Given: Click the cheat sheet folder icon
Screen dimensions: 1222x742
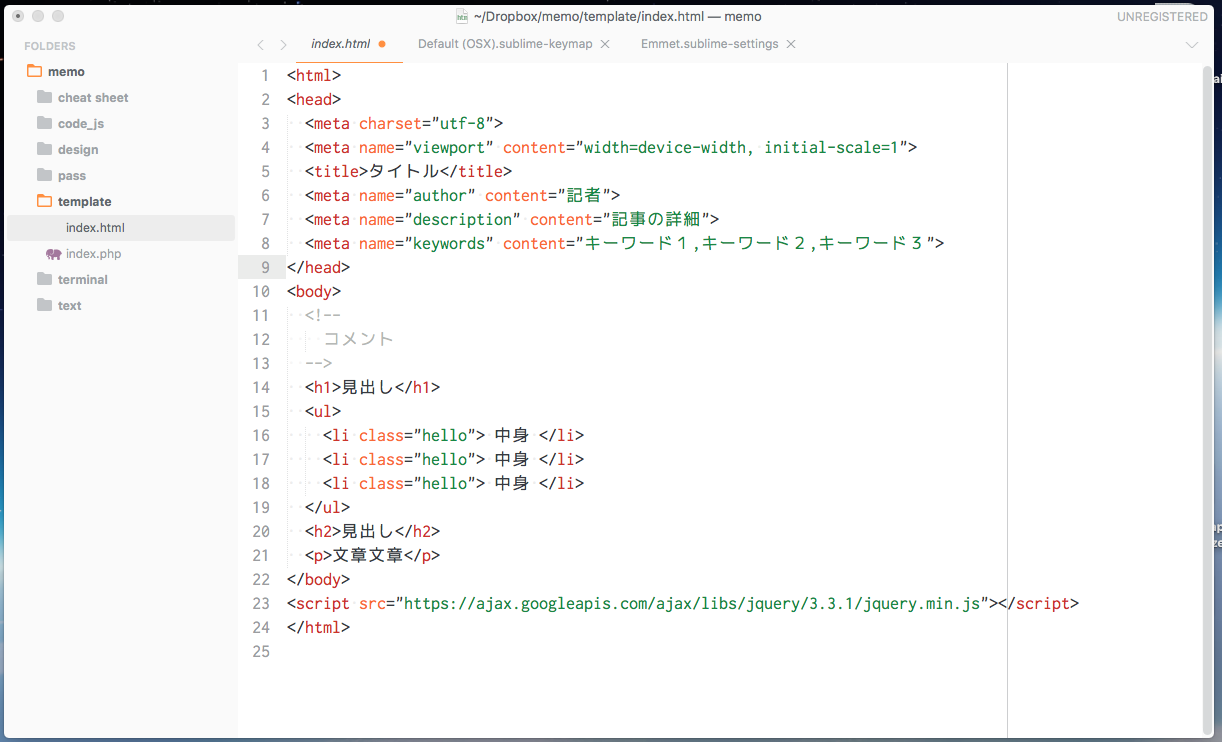Looking at the screenshot, I should [x=44, y=97].
